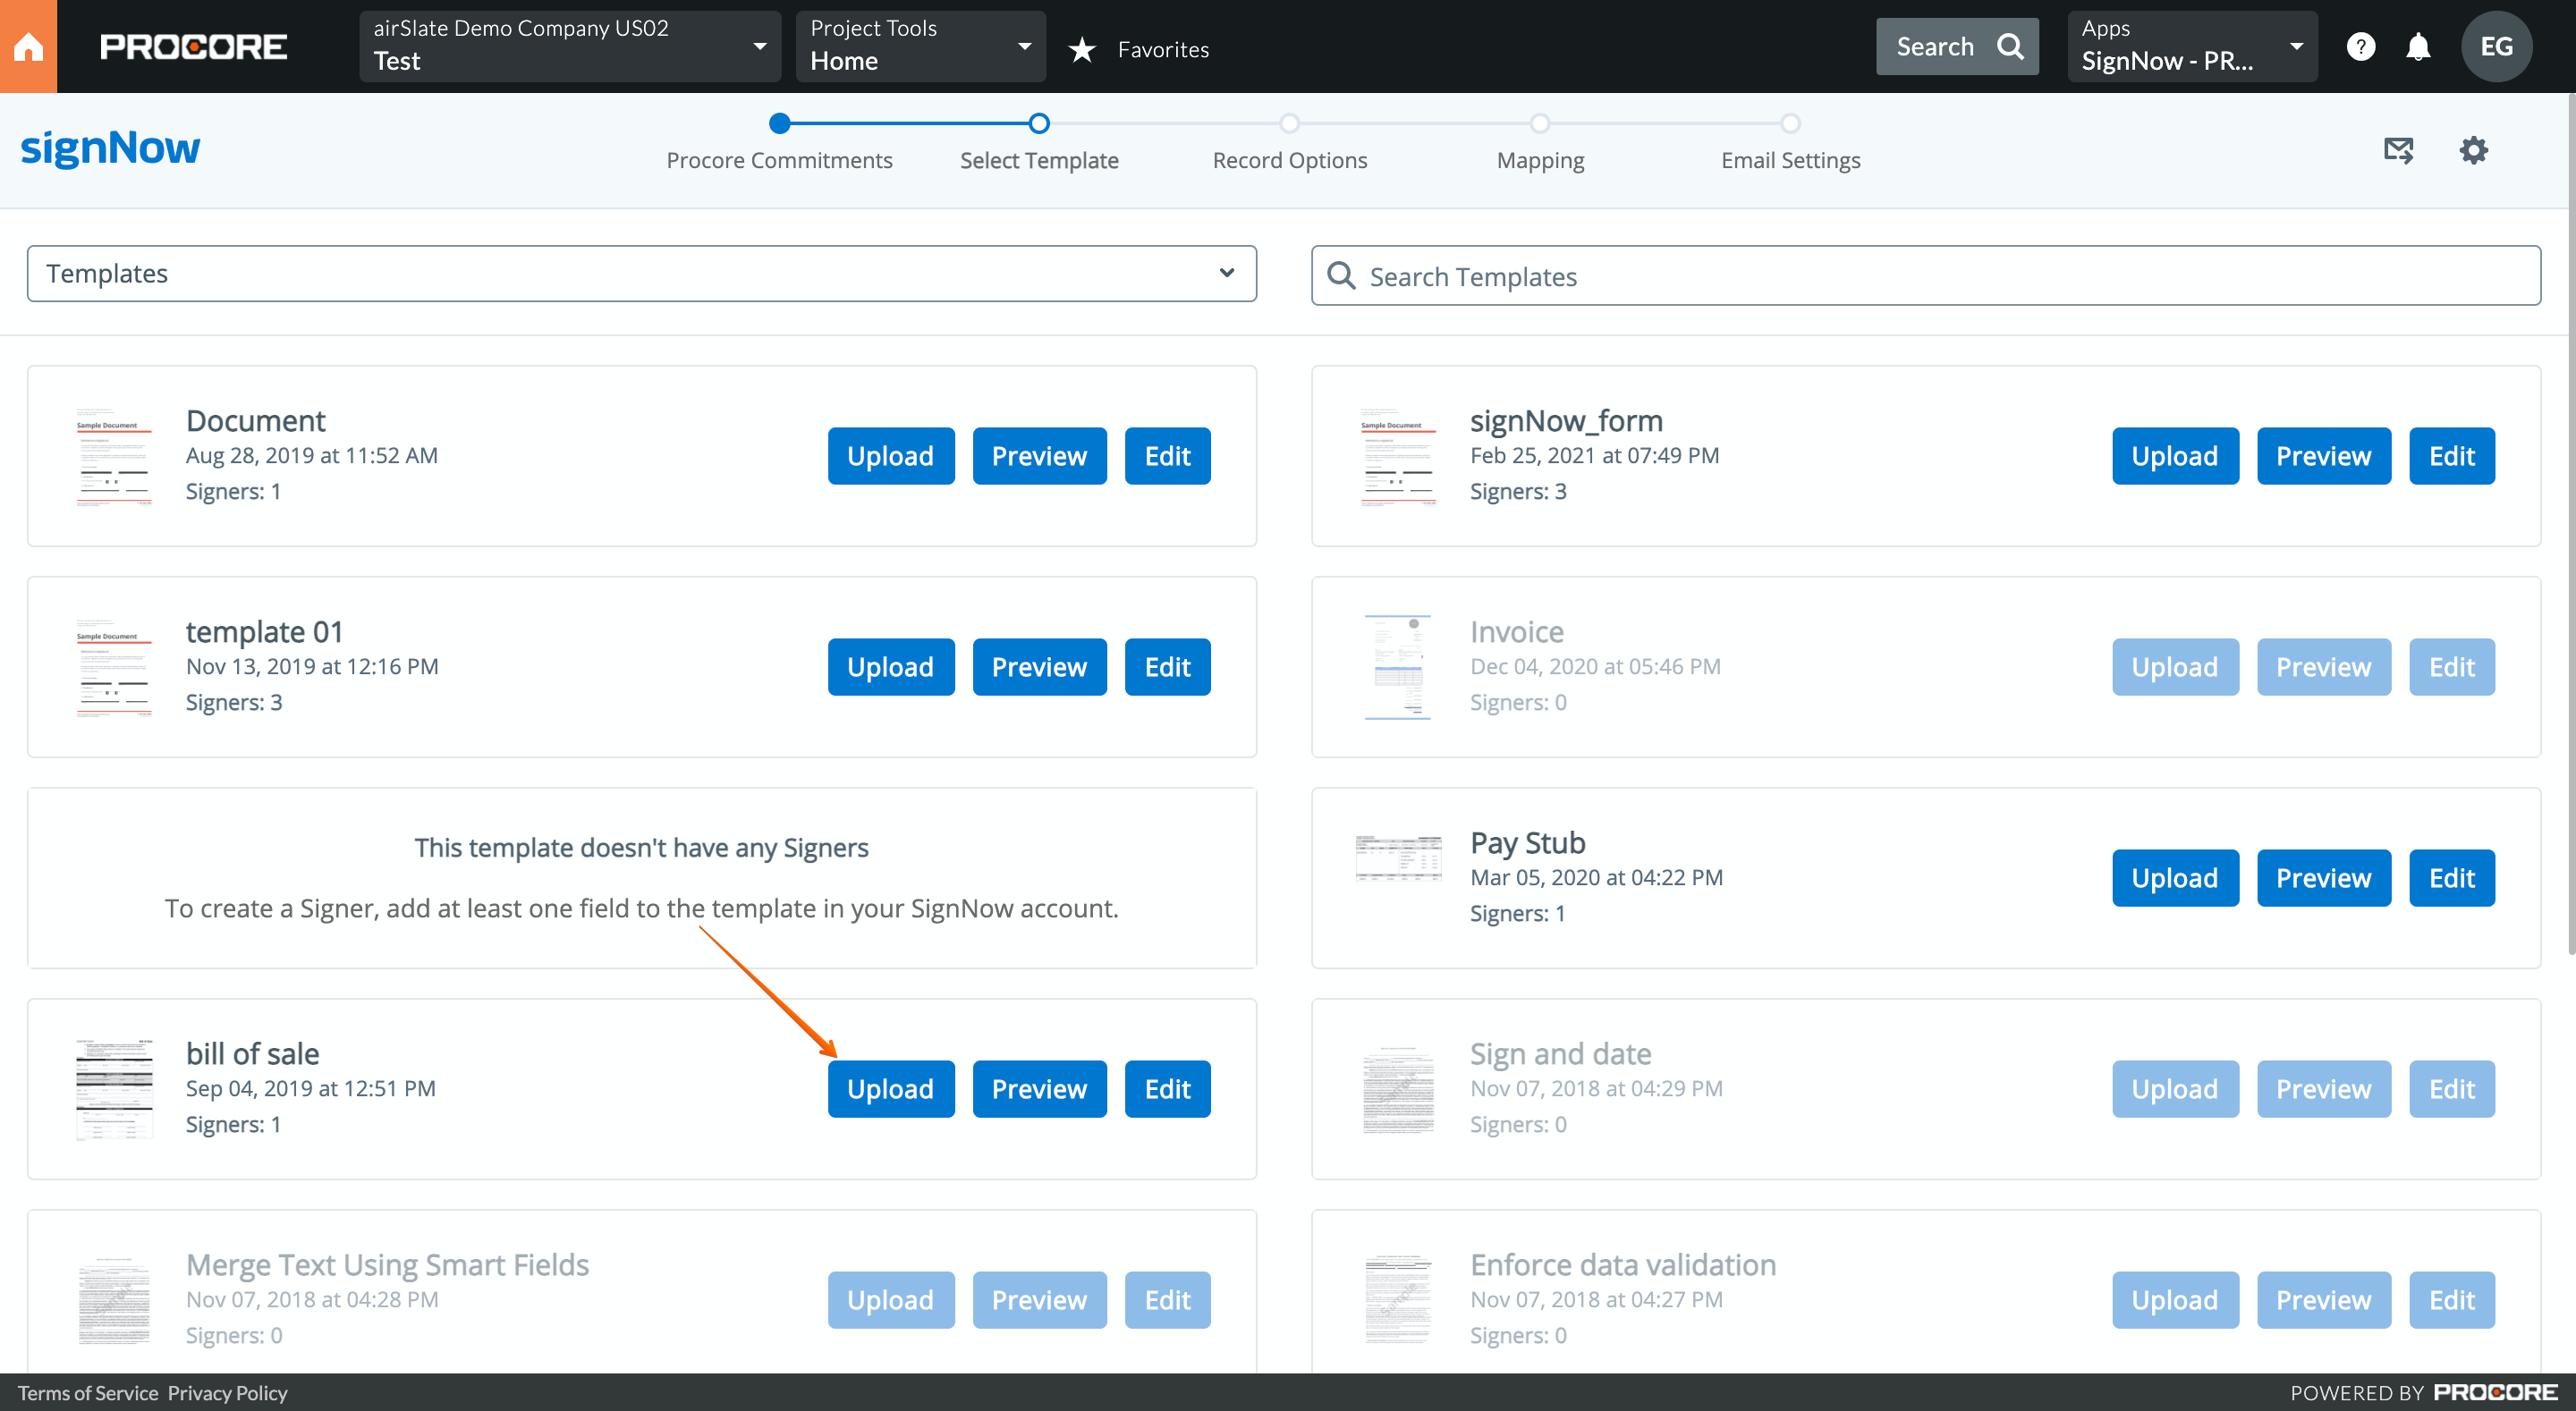The image size is (2576, 1411).
Task: Click the signNow mail forward icon
Action: (x=2398, y=150)
